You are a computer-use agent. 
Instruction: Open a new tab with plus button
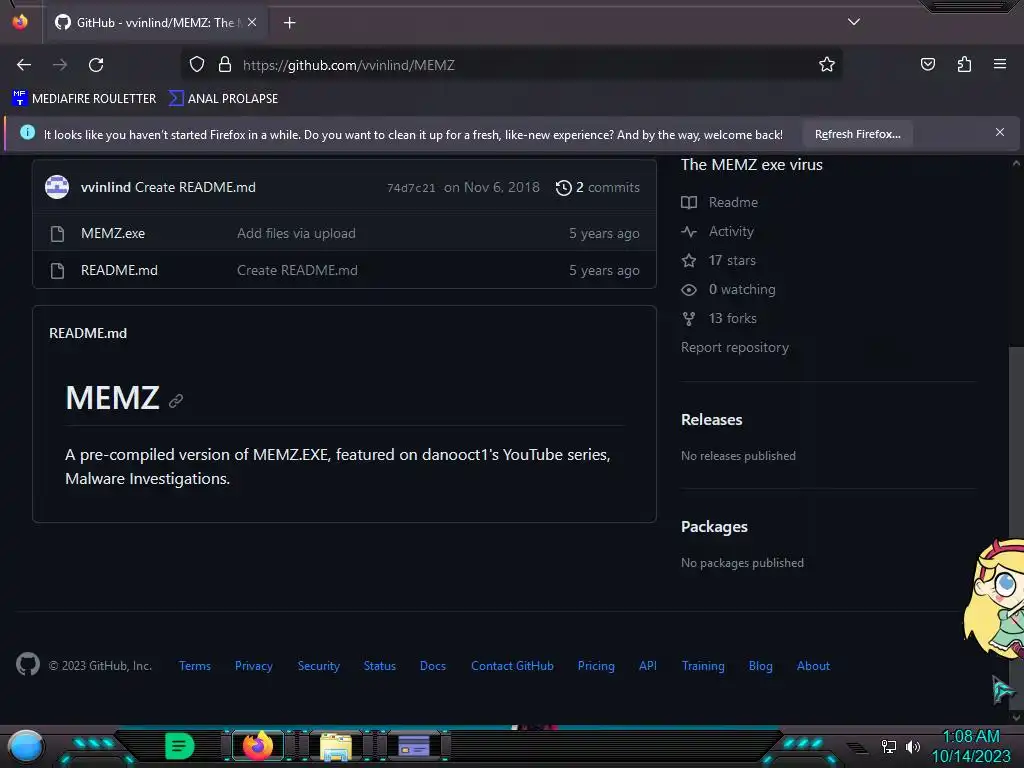click(x=289, y=23)
